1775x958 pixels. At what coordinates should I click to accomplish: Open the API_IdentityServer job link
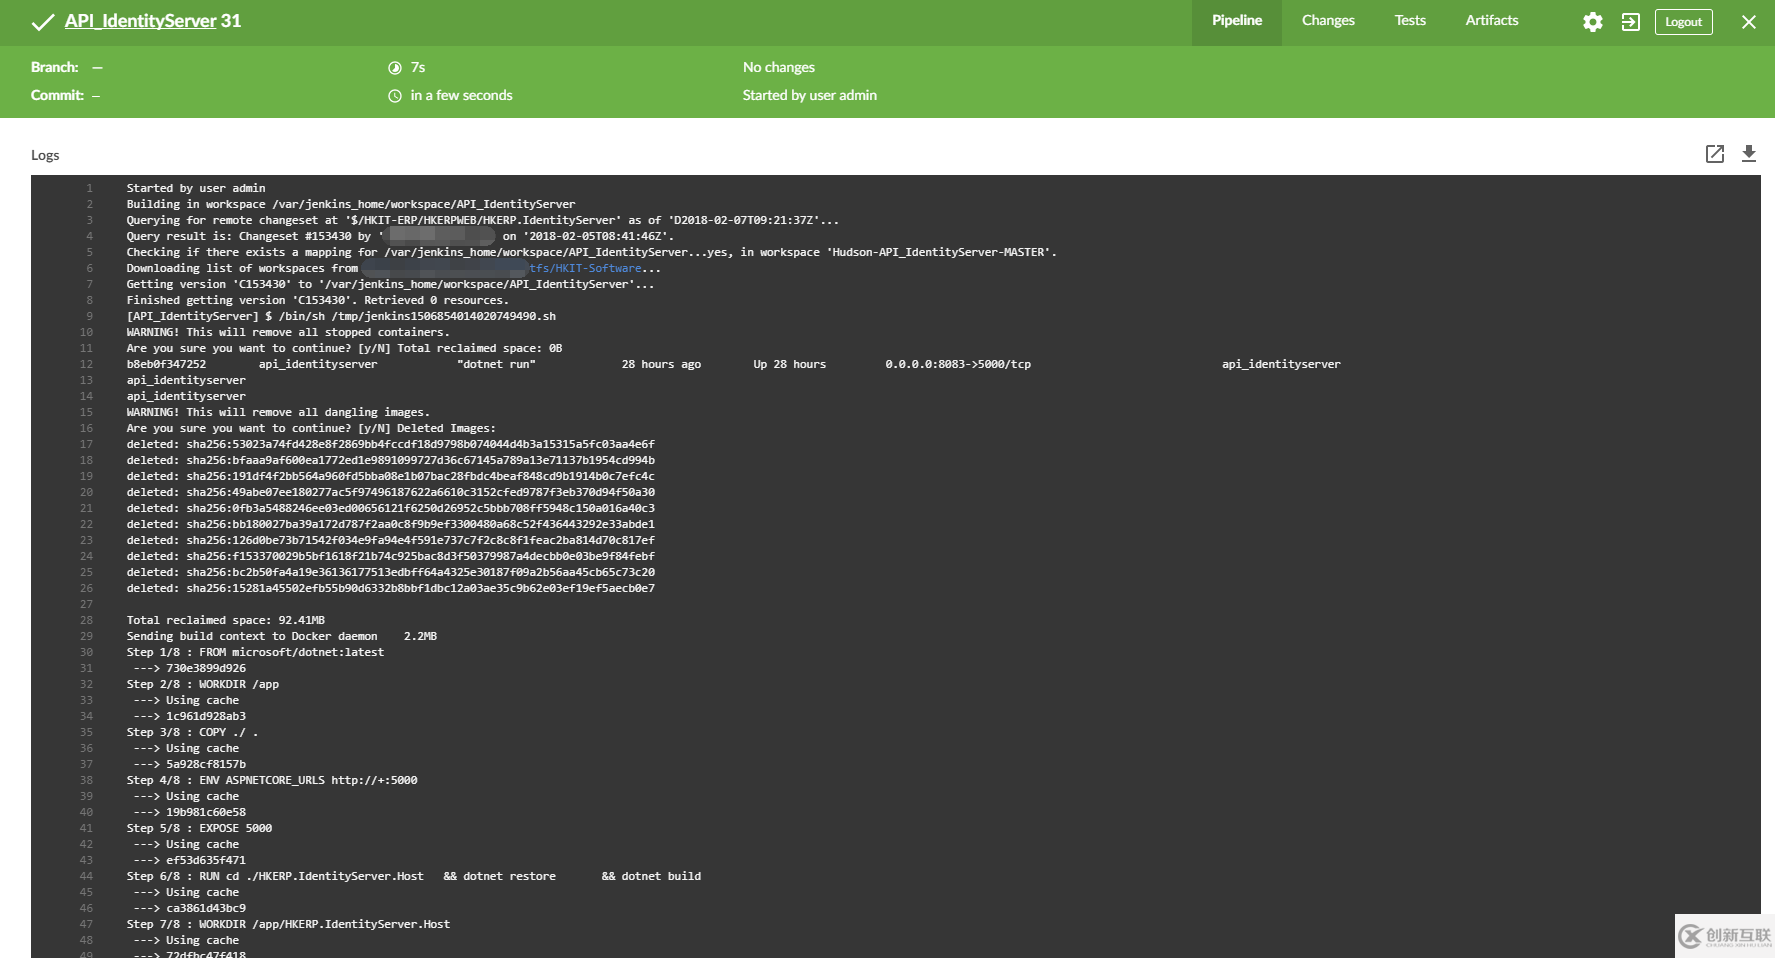coord(140,21)
